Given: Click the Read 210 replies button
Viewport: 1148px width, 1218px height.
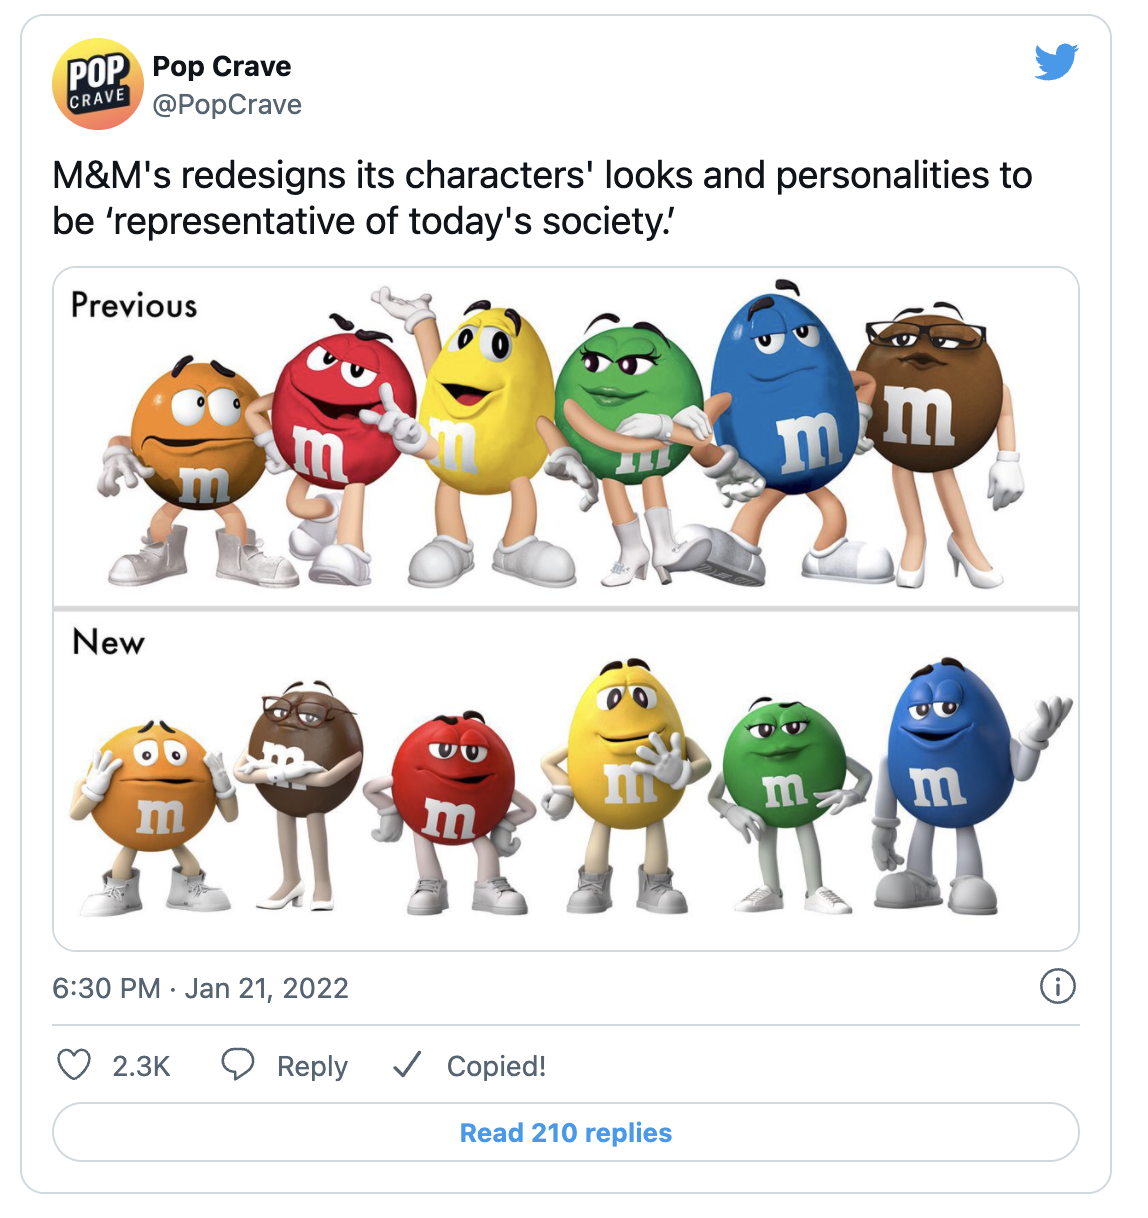Looking at the screenshot, I should (x=566, y=1132).
